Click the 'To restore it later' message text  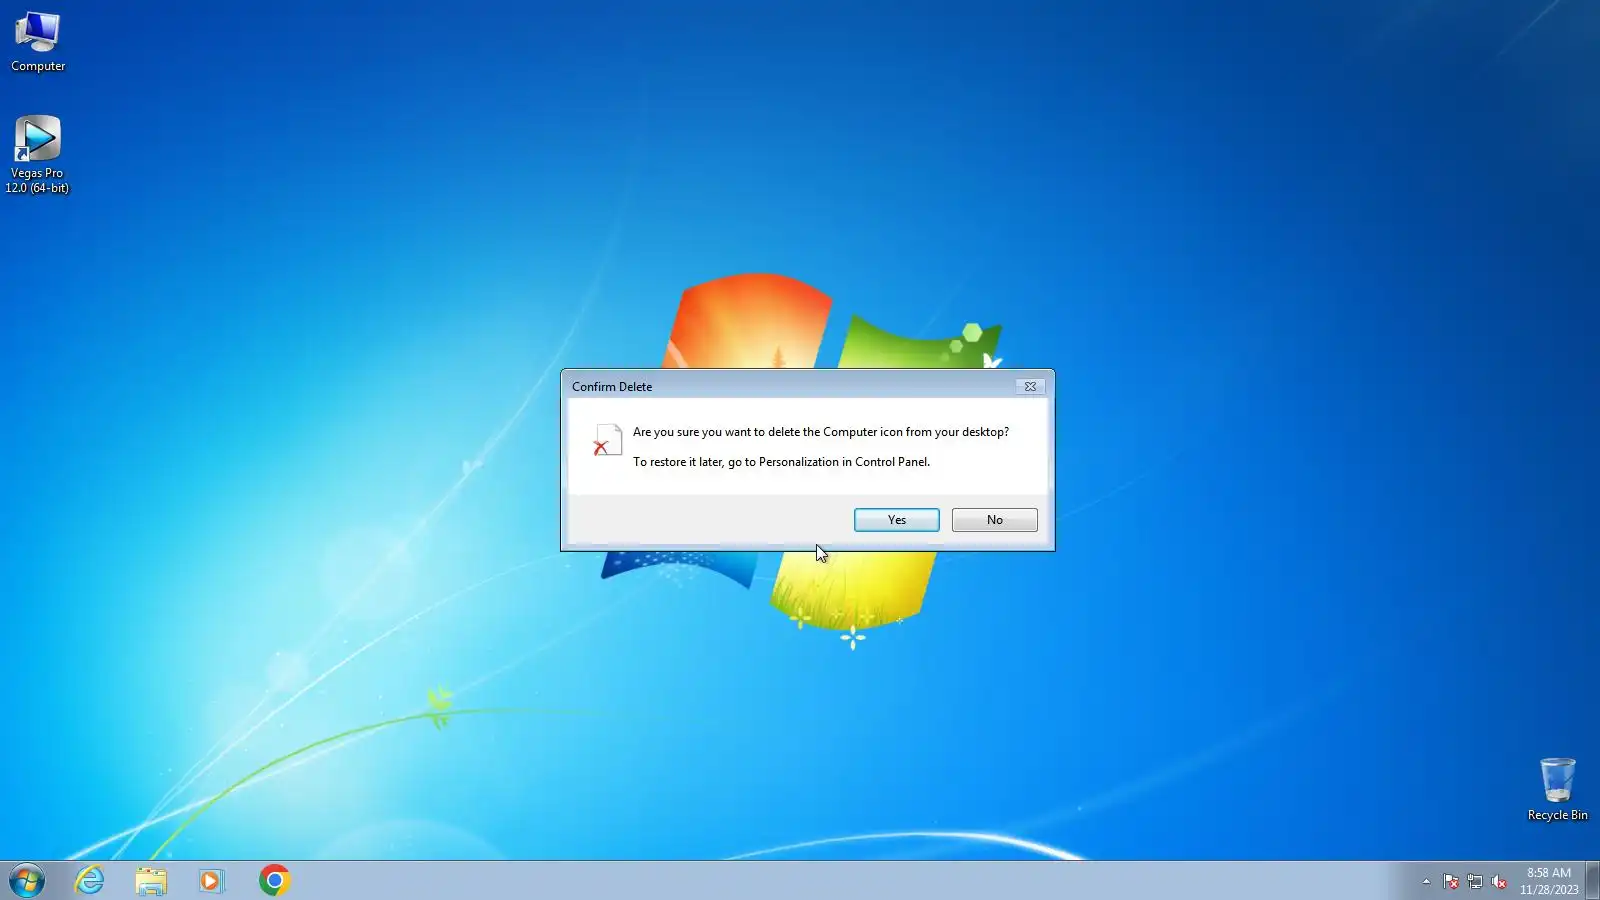pyautogui.click(x=781, y=462)
